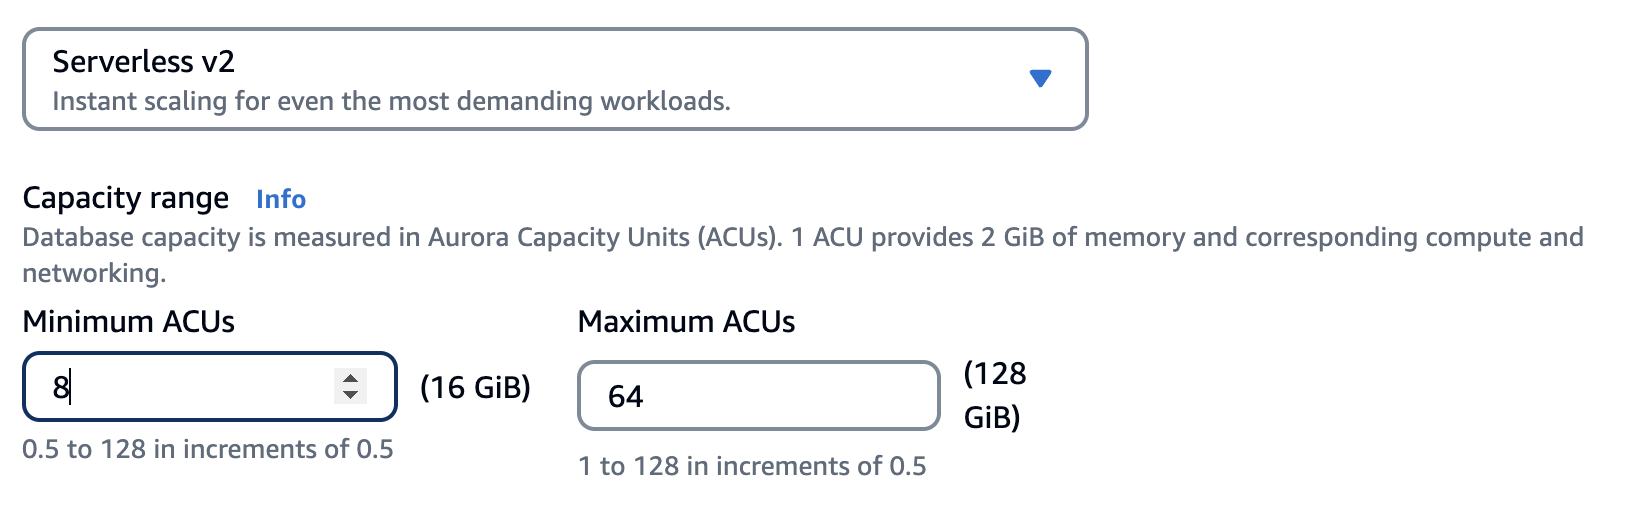
Task: Focus the Maximum ACUs input field
Action: [x=758, y=396]
